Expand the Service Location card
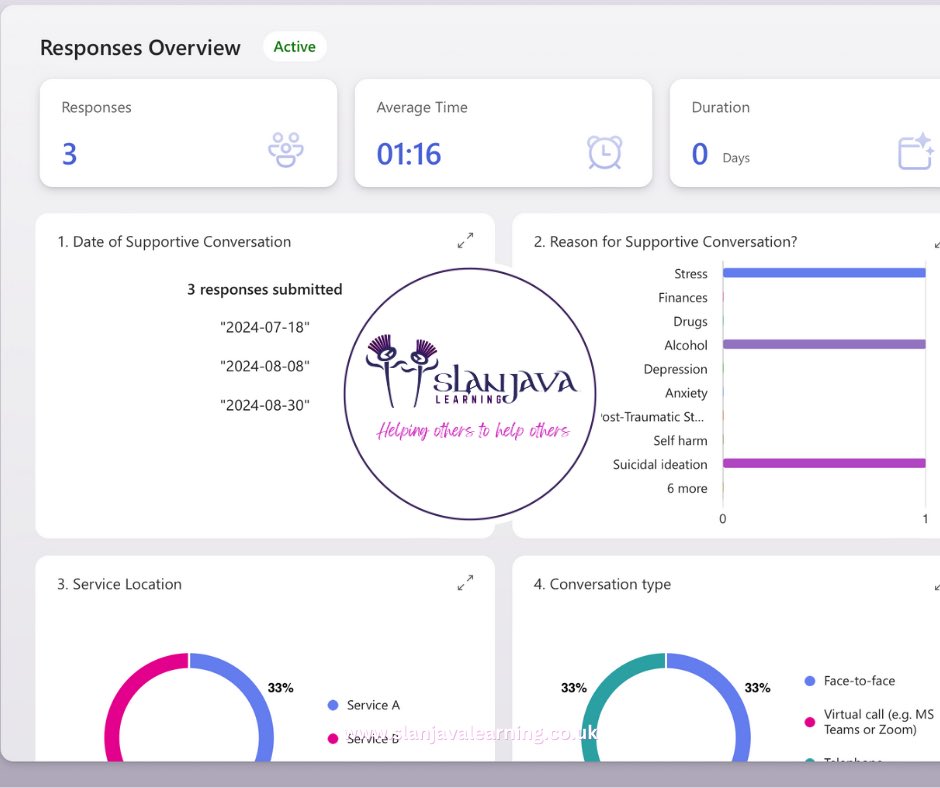Viewport: 940px width, 788px height. click(465, 583)
